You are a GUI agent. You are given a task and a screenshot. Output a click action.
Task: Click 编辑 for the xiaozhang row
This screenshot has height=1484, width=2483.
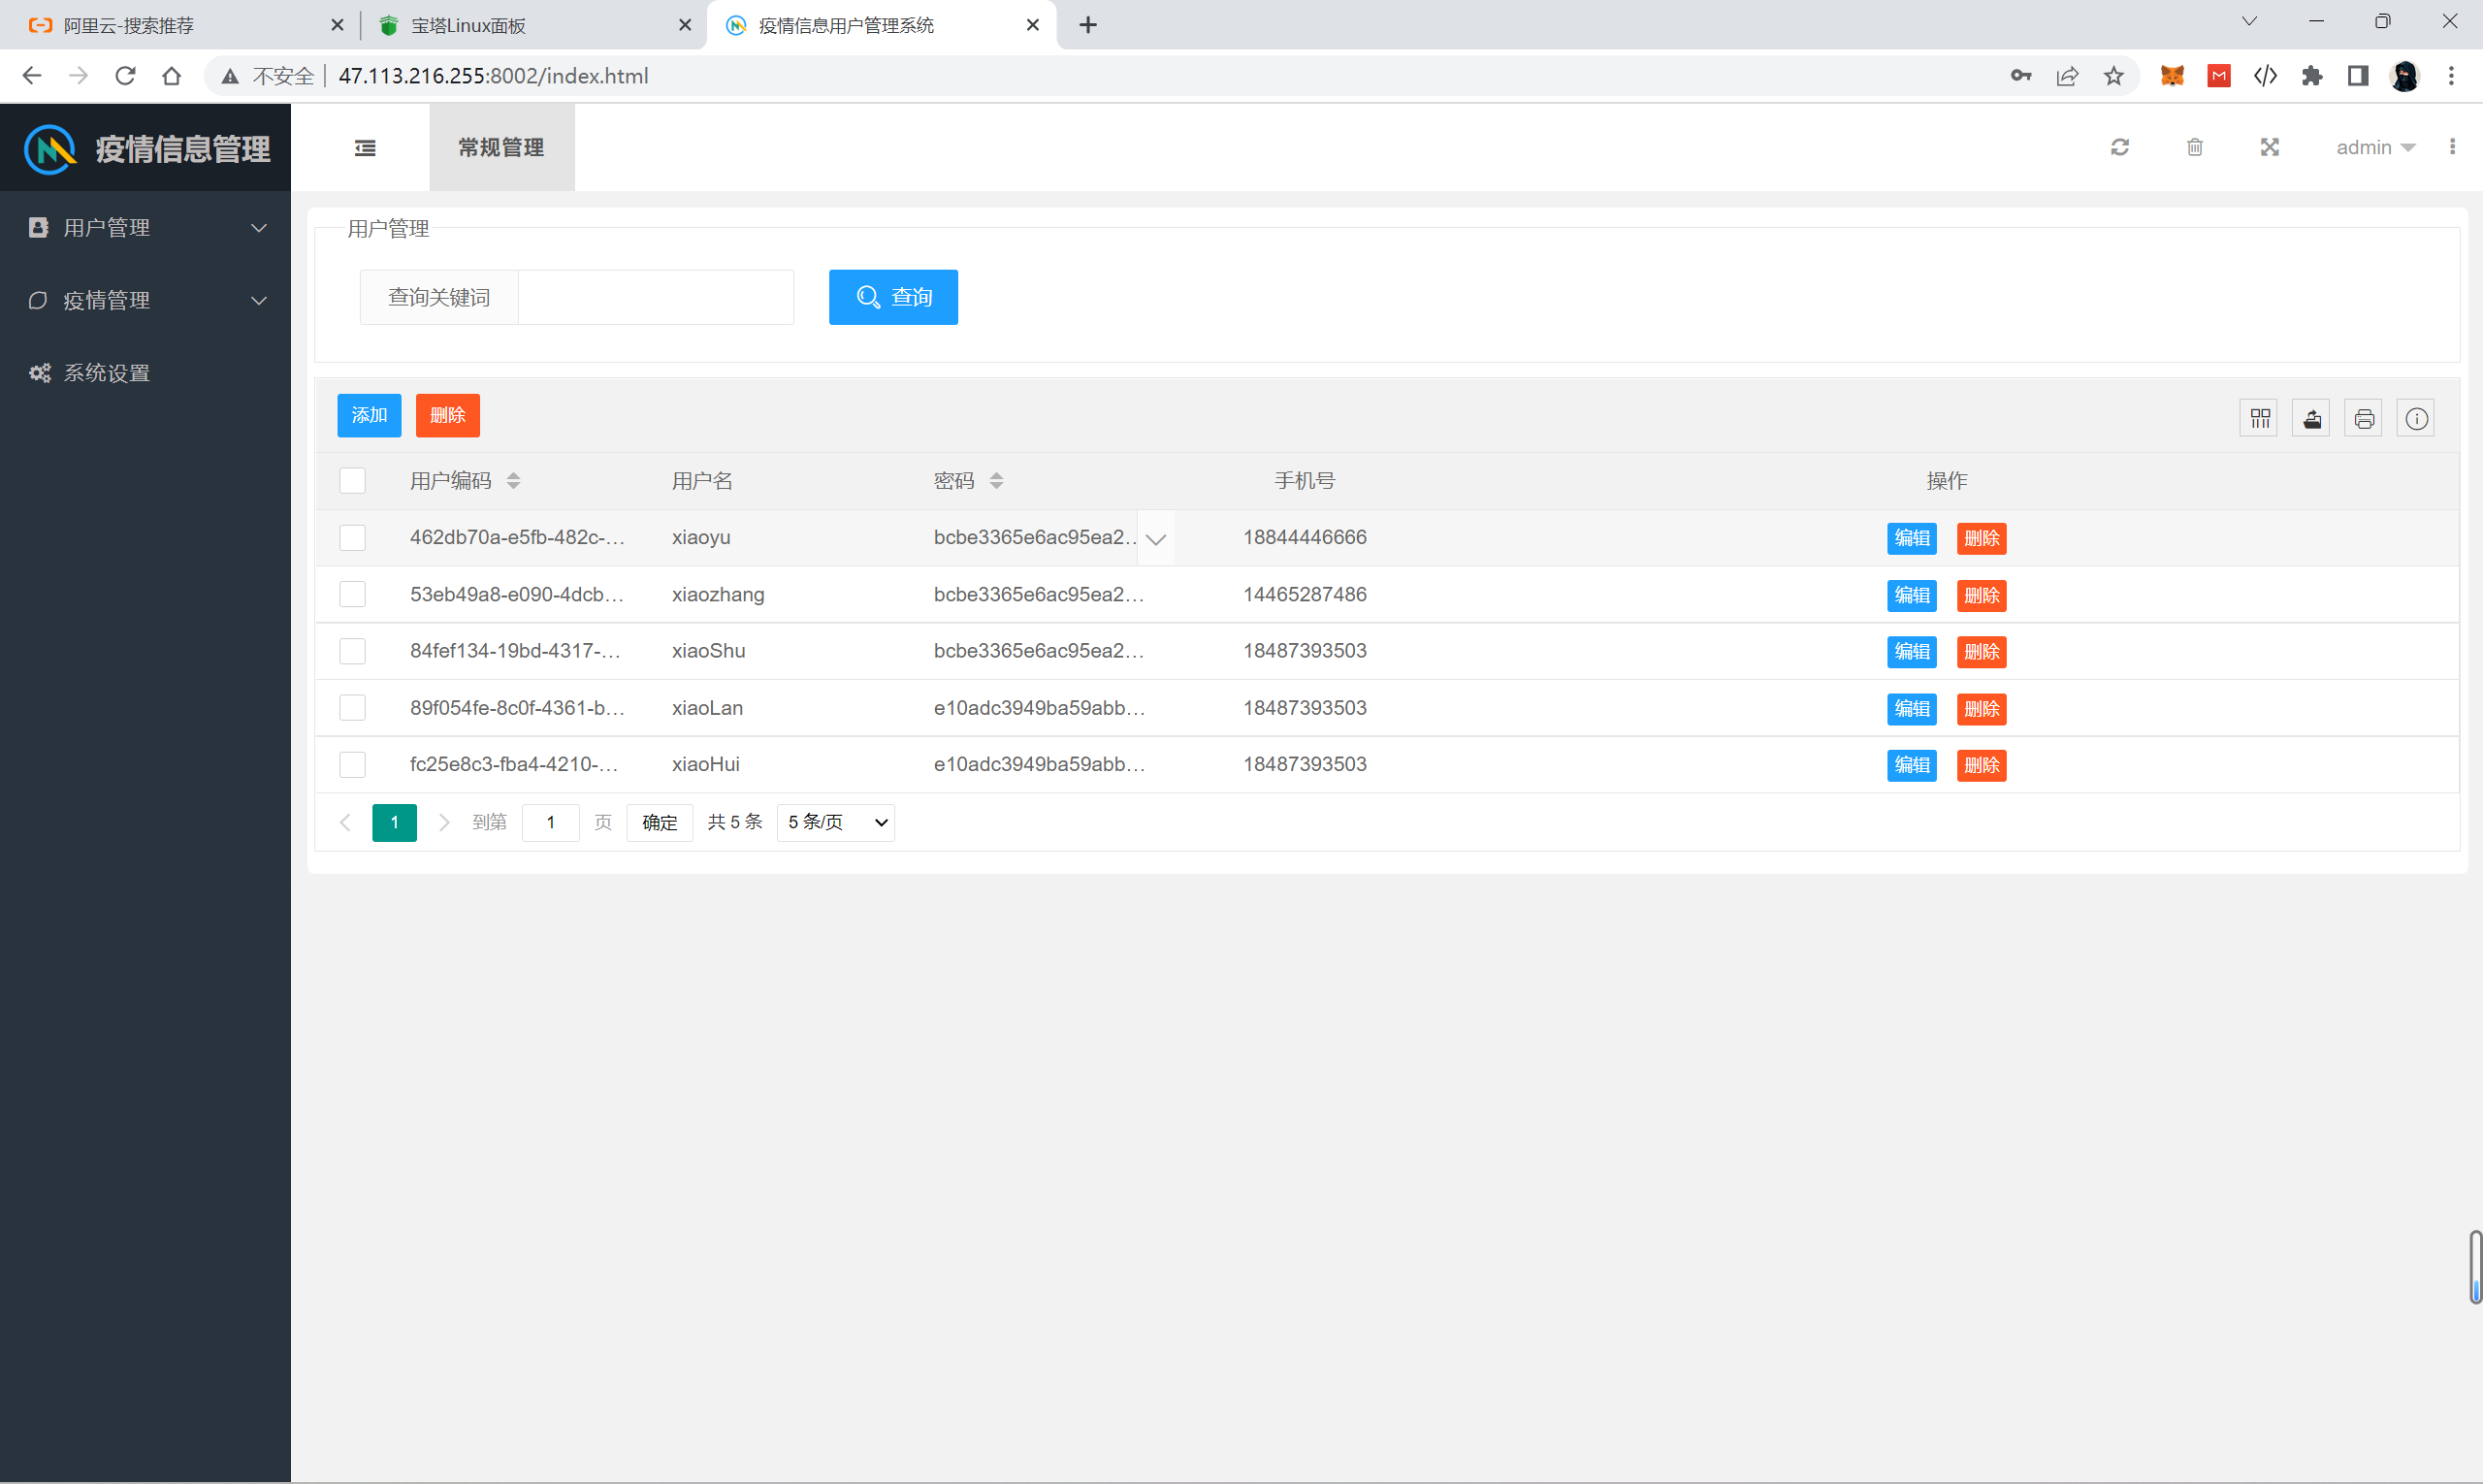coord(1911,595)
